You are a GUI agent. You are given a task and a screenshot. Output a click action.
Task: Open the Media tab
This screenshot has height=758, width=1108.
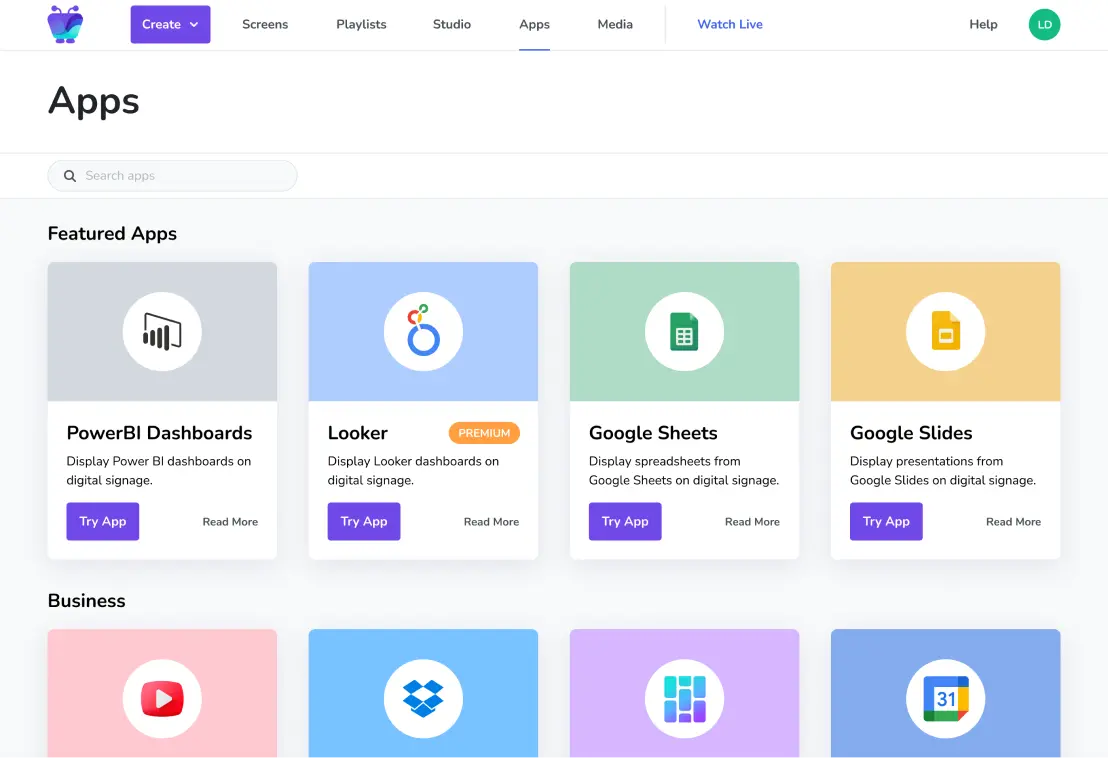coord(615,24)
